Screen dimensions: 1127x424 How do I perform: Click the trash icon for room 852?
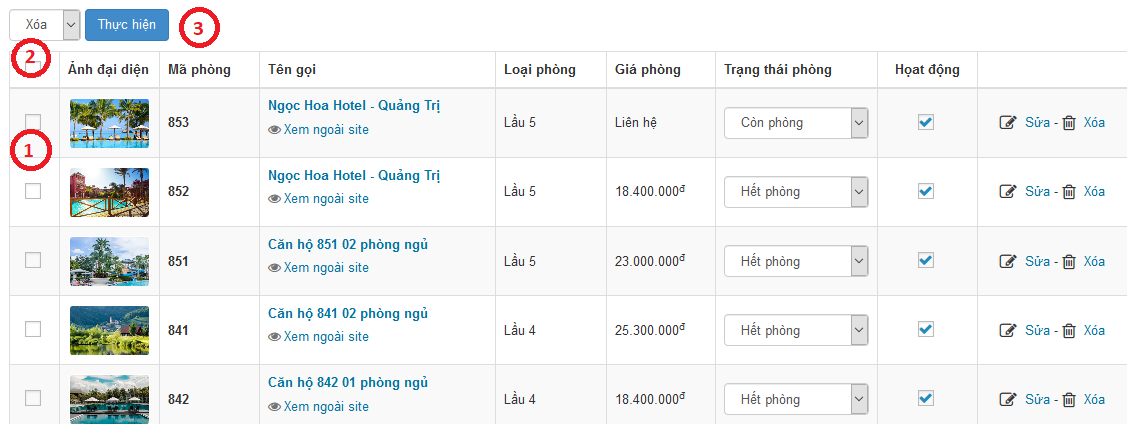1069,192
